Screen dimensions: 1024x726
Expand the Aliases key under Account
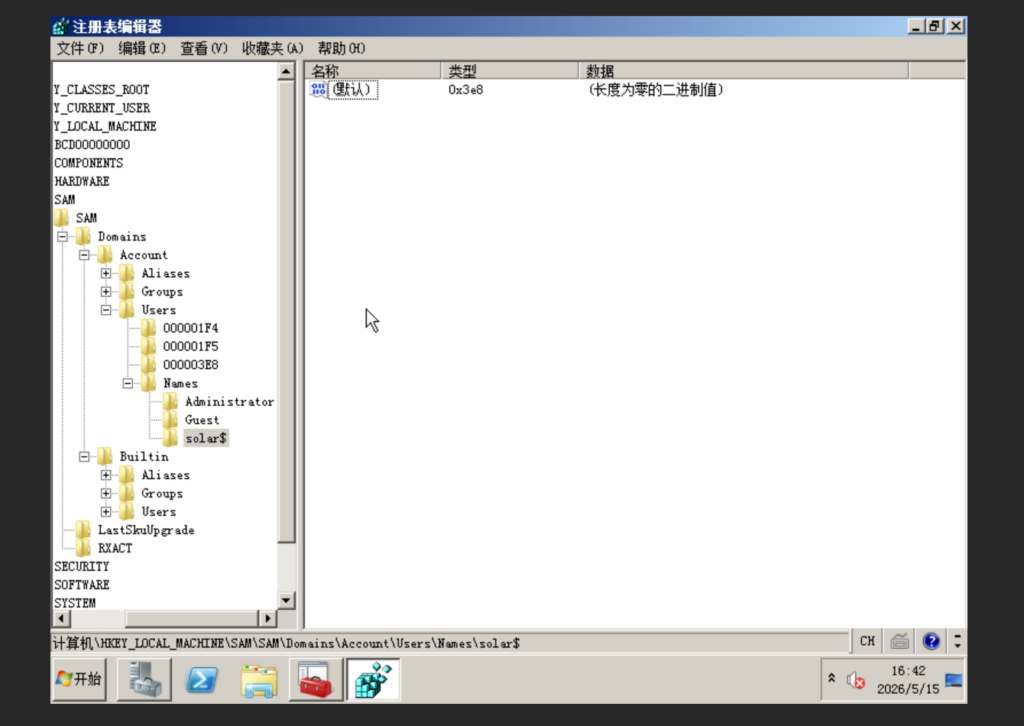[106, 274]
